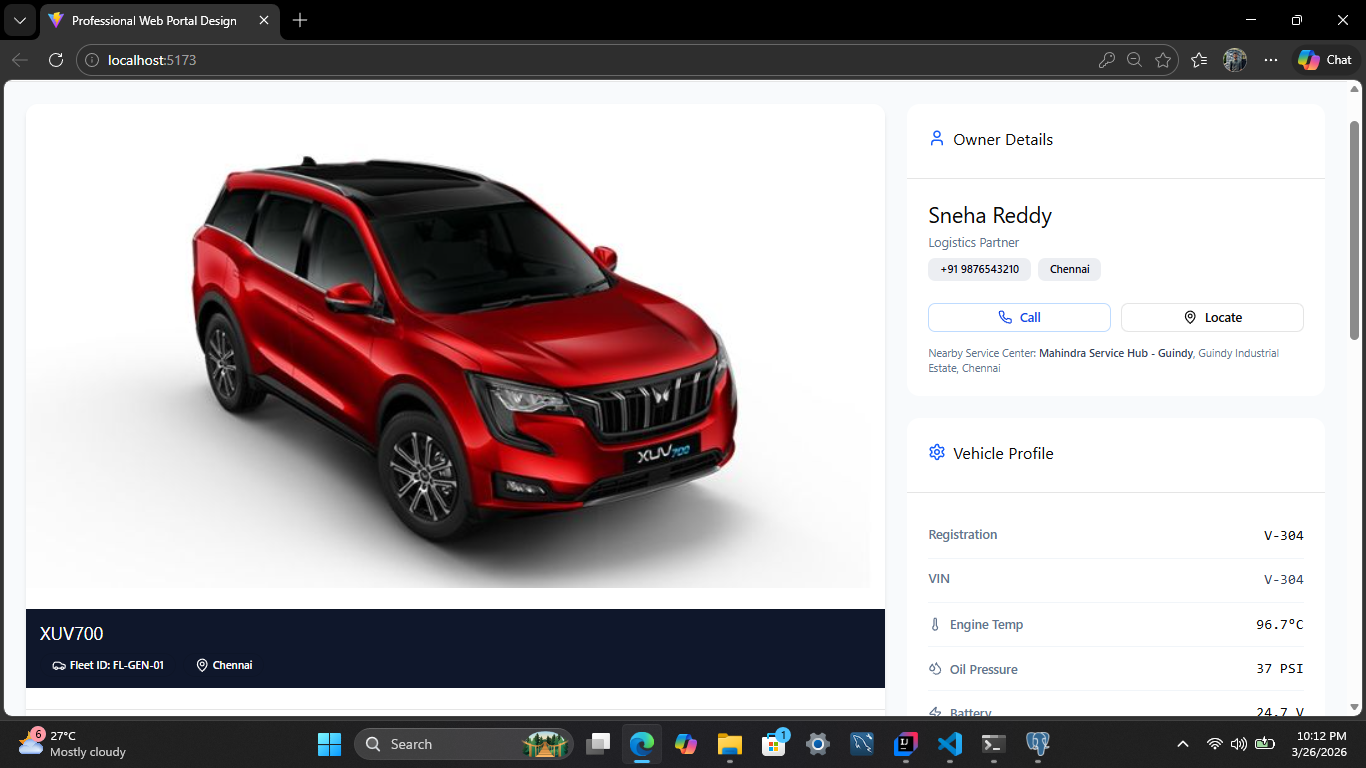The height and width of the screenshot is (768, 1366).
Task: Click the Oil Pressure droplet icon
Action: (x=935, y=669)
